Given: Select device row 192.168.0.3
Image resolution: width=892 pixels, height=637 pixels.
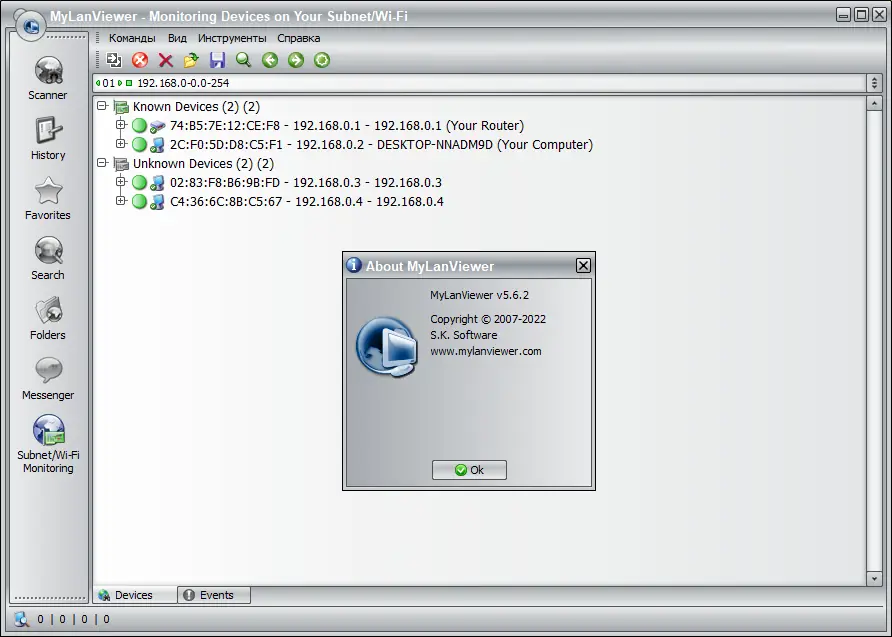Looking at the screenshot, I should click(306, 183).
